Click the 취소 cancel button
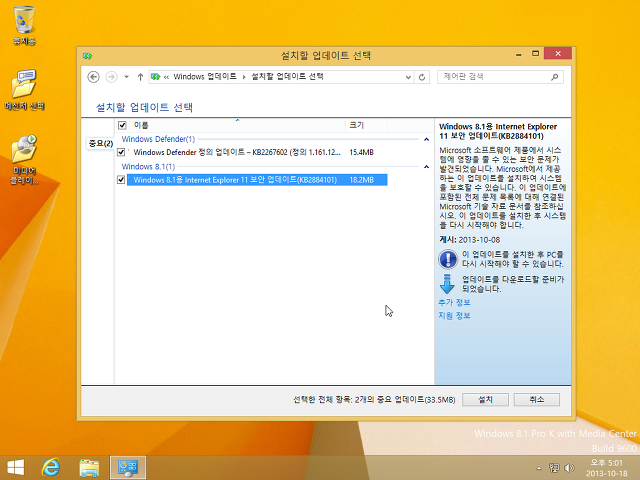The width and height of the screenshot is (640, 480). point(536,400)
